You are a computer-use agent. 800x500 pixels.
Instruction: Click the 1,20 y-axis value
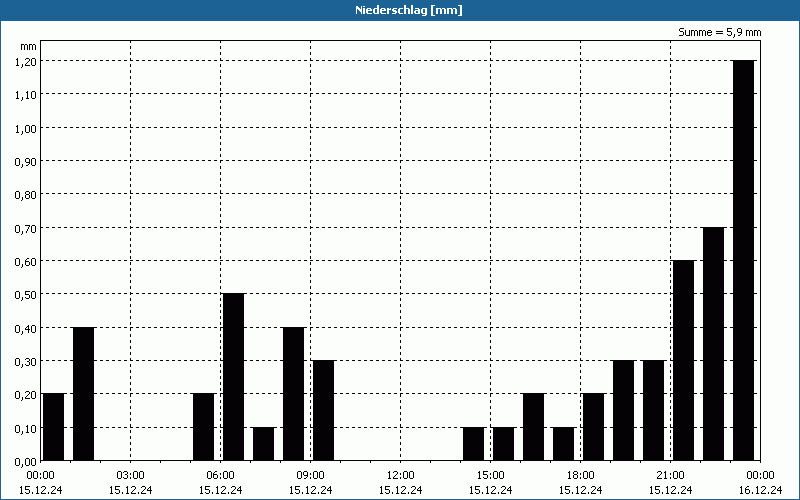point(25,61)
